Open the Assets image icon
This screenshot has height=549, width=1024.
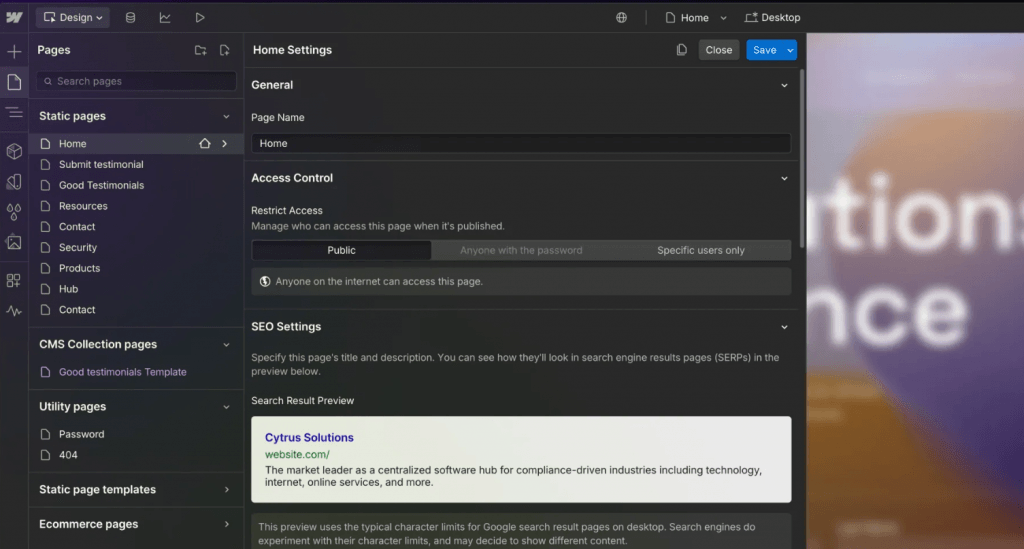click(x=14, y=242)
